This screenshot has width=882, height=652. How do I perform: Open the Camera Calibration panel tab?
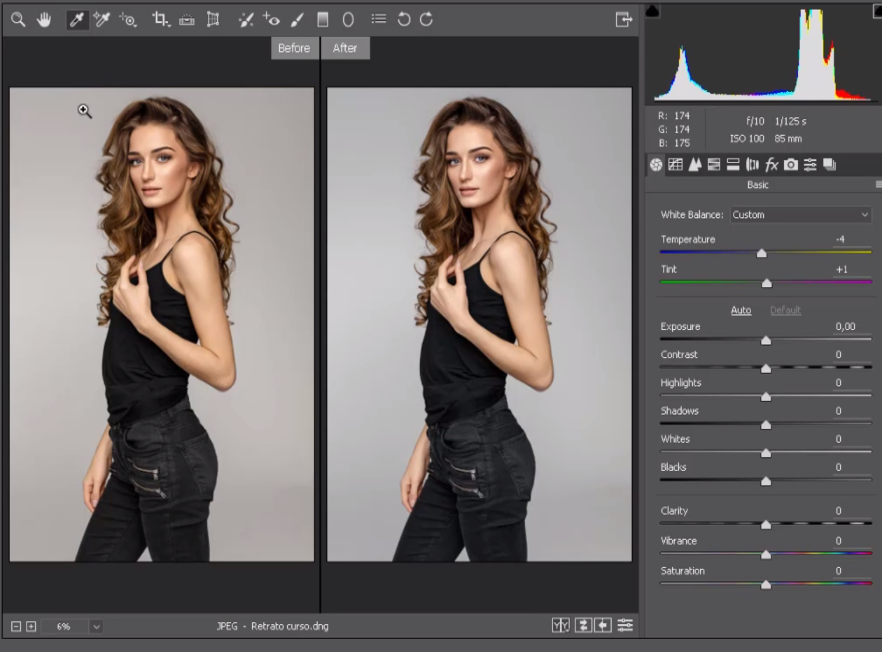pos(791,165)
